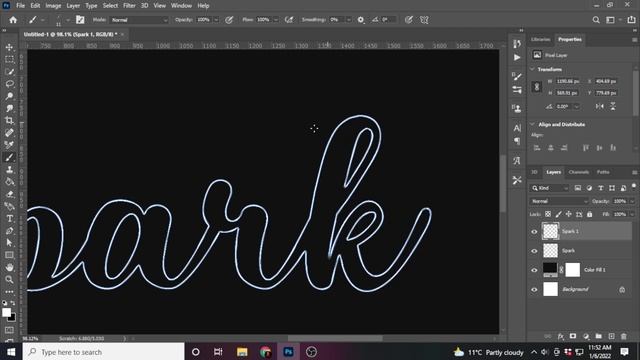
Task: Hide the Color Fill 1 layer
Action: click(534, 270)
